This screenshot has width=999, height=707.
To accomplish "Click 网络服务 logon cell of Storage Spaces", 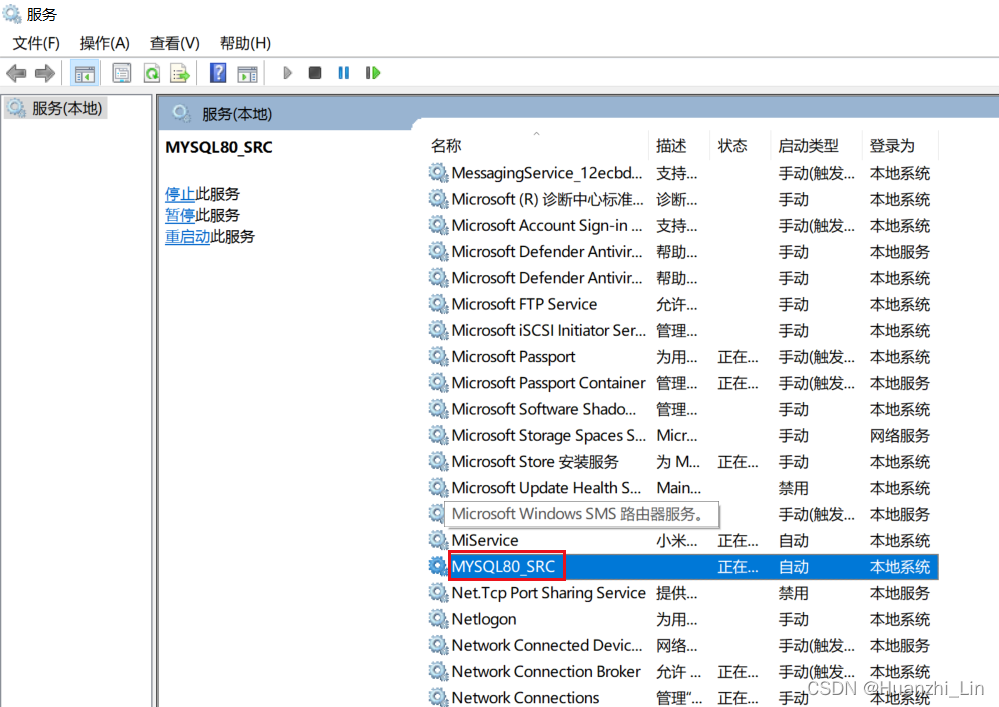I will tap(900, 436).
